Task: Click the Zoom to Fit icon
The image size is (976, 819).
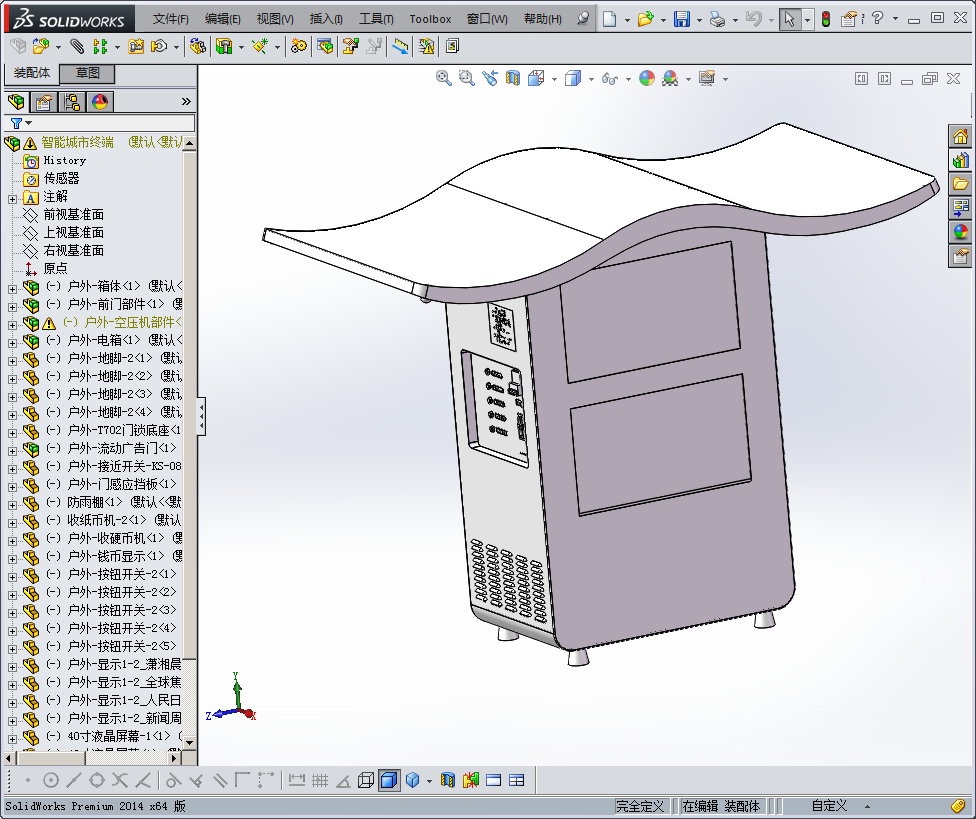Action: coord(444,78)
